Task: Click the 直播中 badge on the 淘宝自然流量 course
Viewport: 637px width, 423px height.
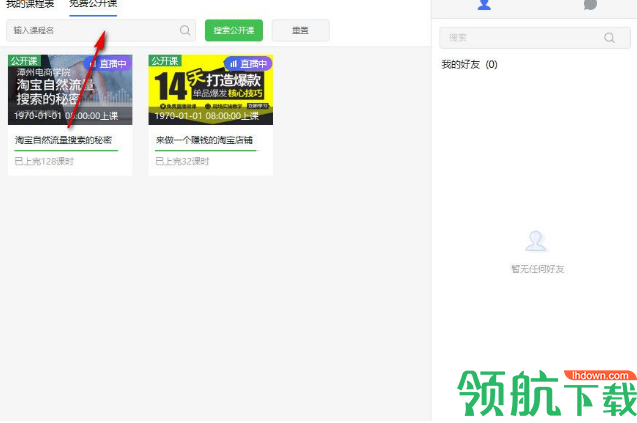Action: (x=108, y=64)
